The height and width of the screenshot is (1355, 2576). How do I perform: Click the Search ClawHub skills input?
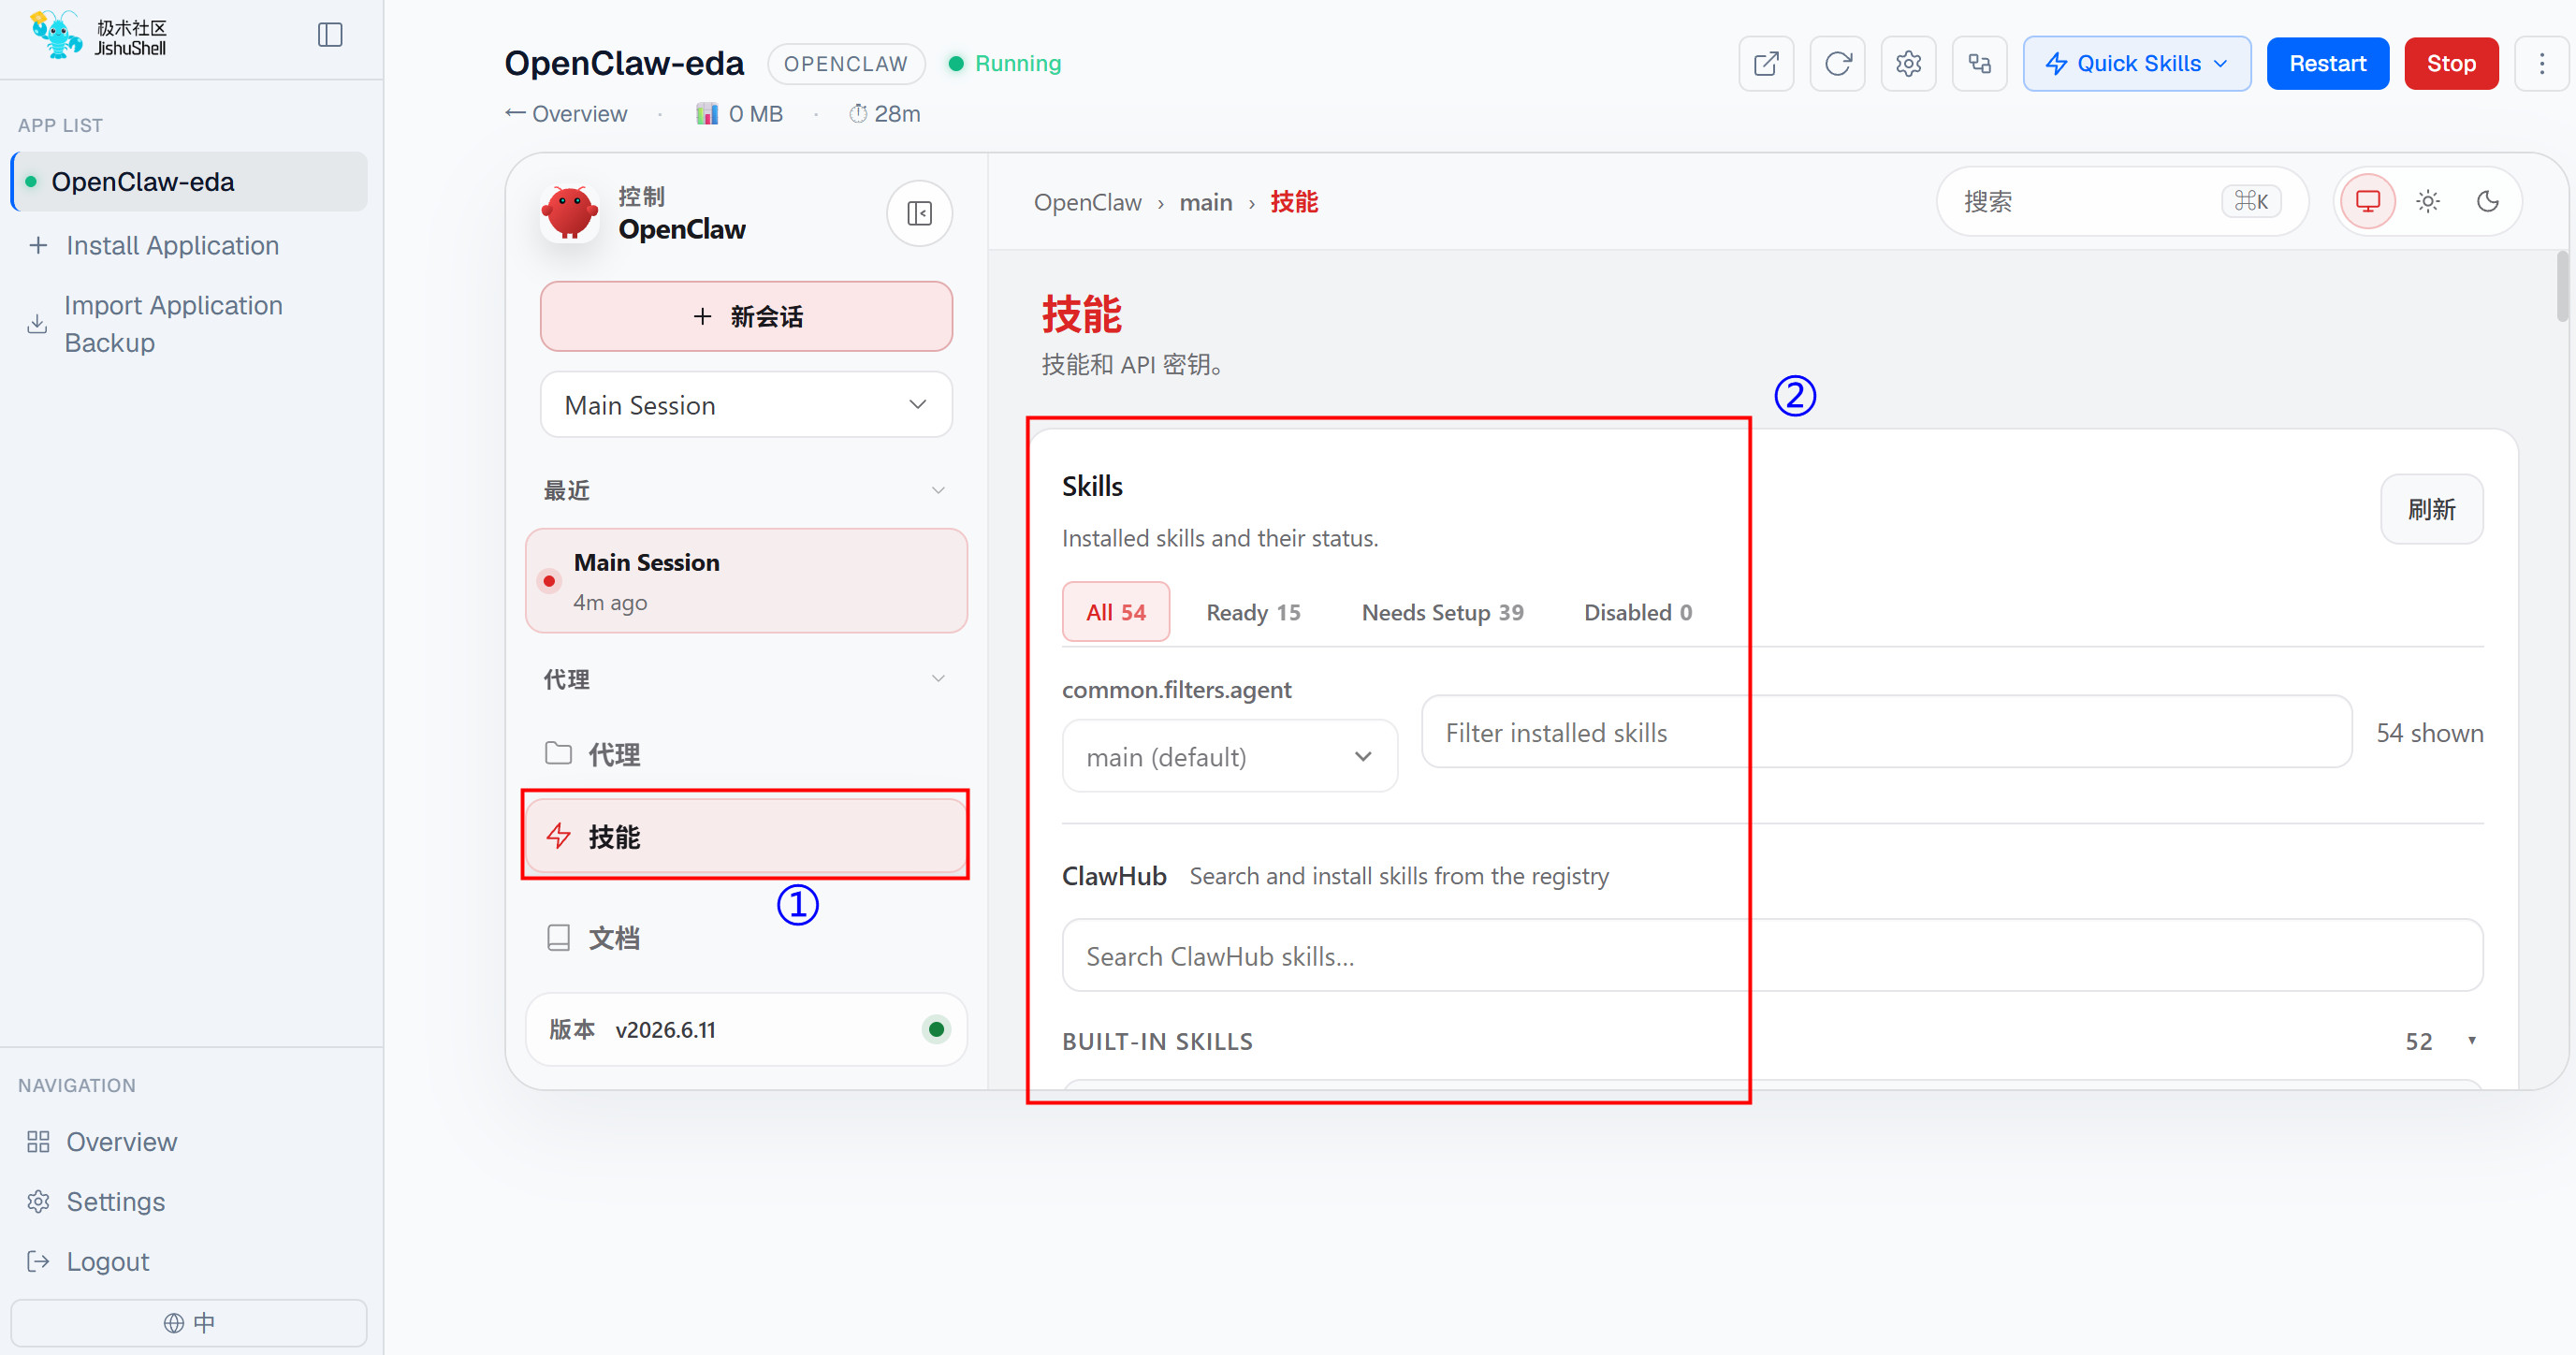(1772, 956)
